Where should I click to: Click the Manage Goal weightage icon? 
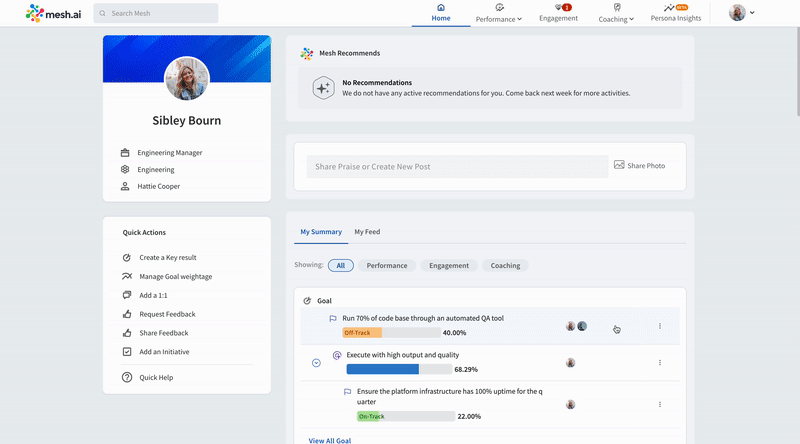[x=126, y=276]
